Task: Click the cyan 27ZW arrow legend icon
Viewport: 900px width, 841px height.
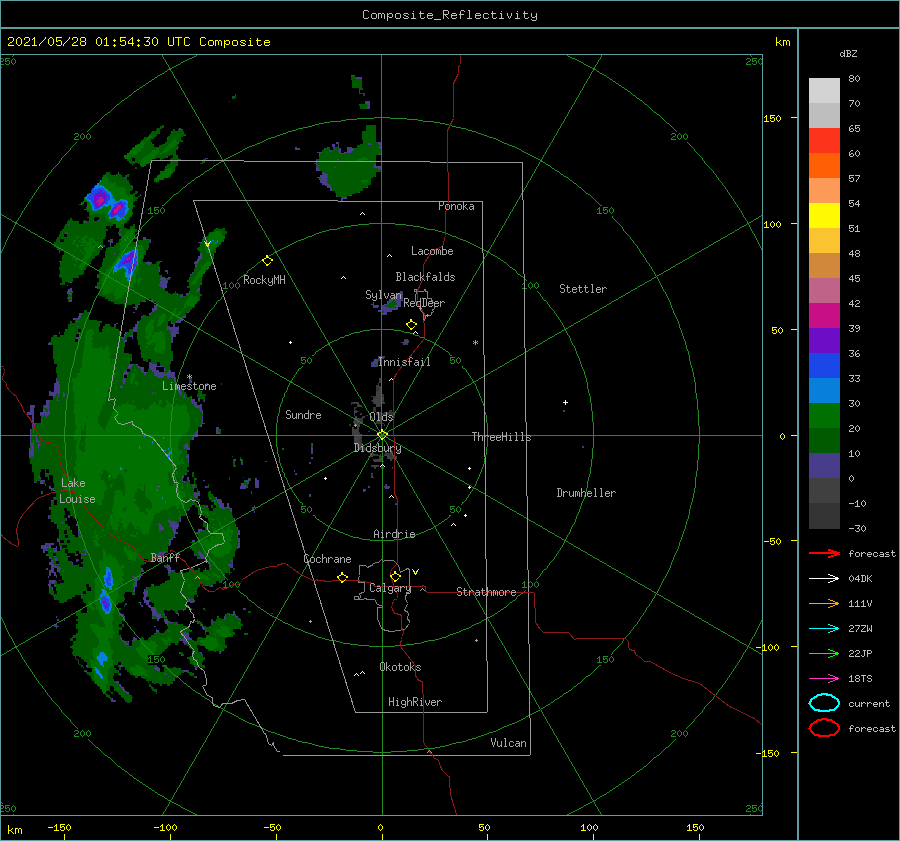Action: click(x=824, y=629)
